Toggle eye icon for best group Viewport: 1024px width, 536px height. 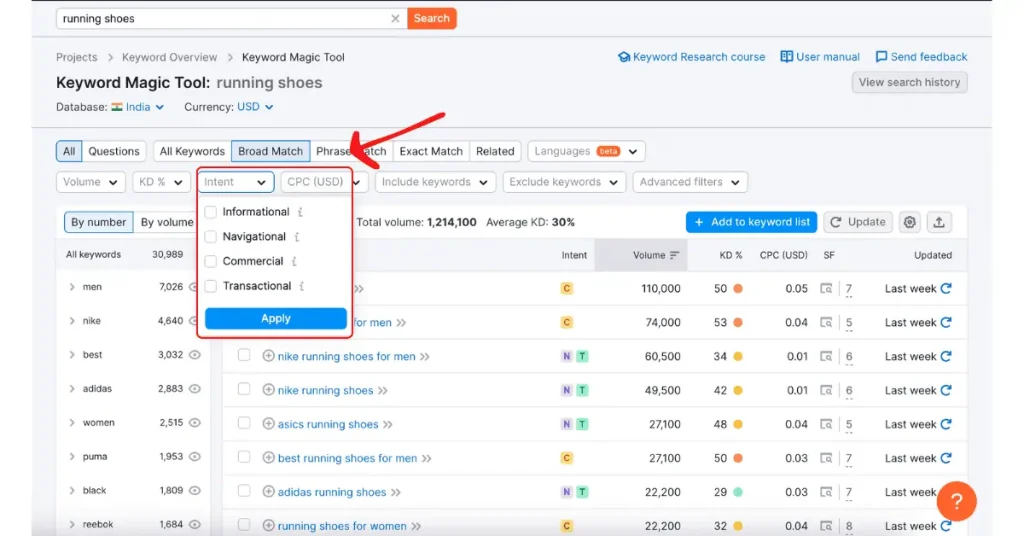click(195, 355)
